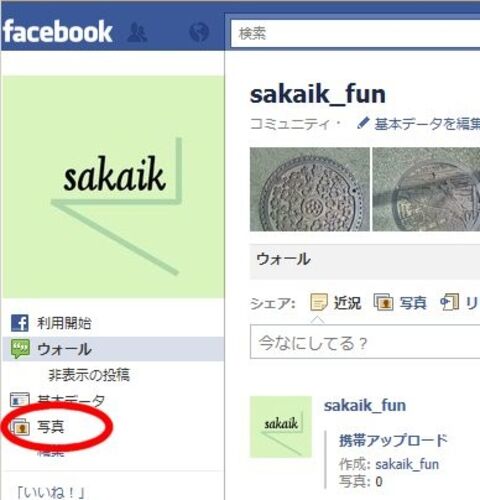Click the 検索 search field
This screenshot has height=500, width=480.
pos(356,33)
